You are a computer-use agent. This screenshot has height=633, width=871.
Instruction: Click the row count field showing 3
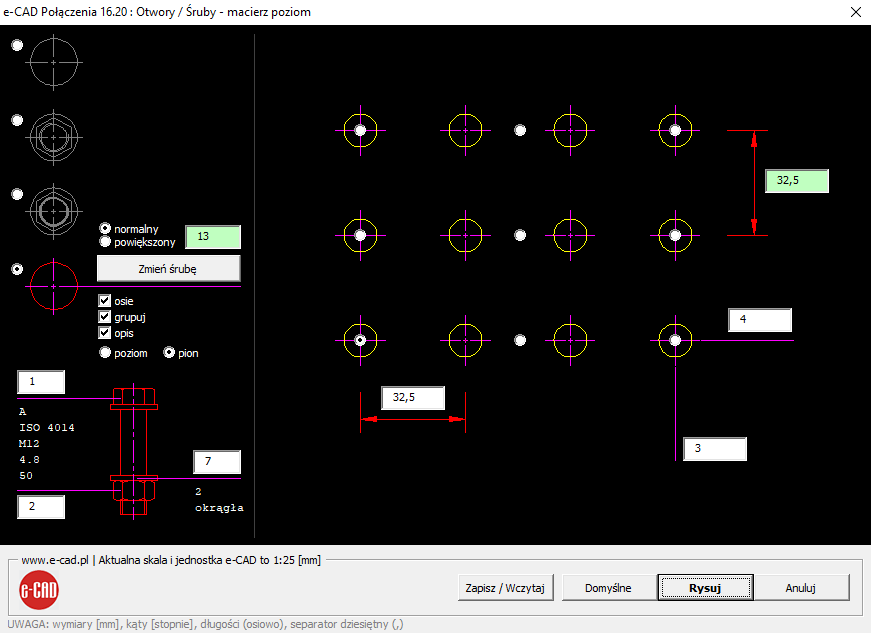pyautogui.click(x=715, y=449)
